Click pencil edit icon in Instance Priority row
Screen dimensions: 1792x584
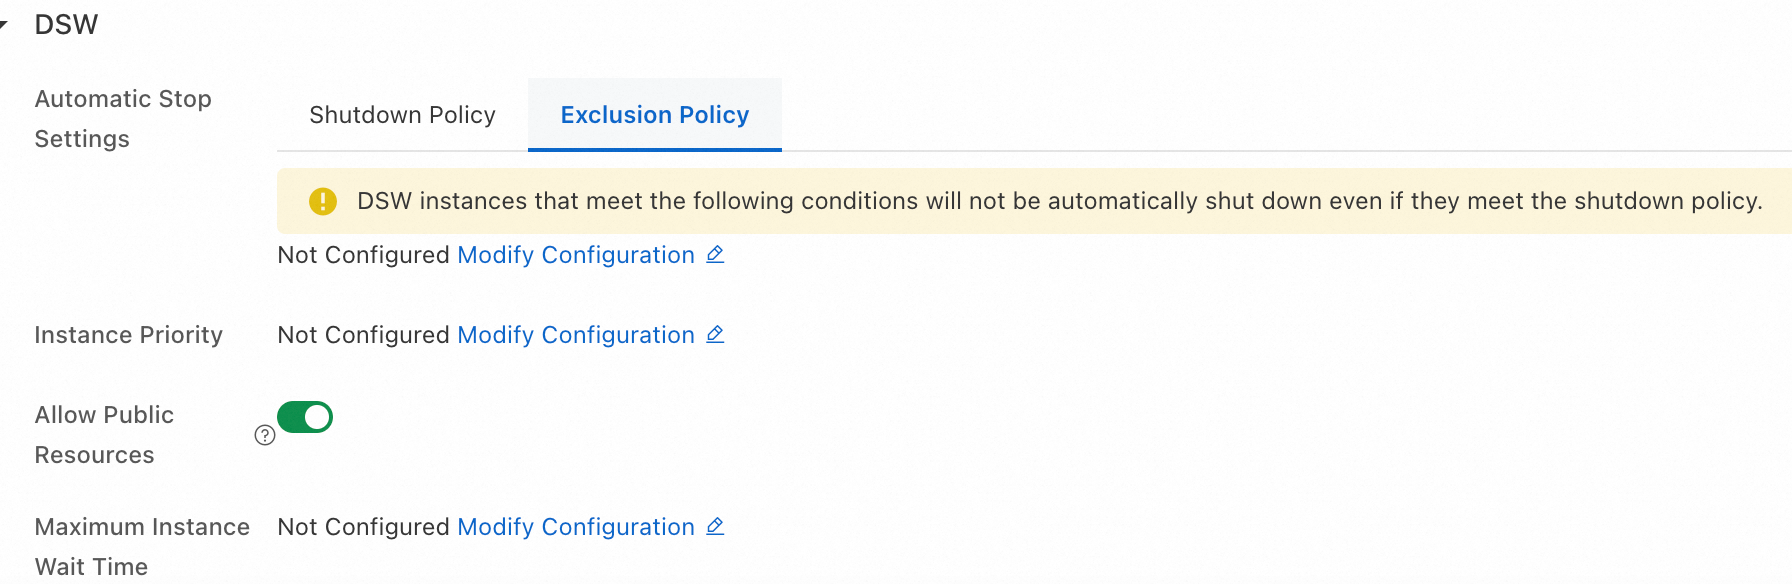click(715, 335)
